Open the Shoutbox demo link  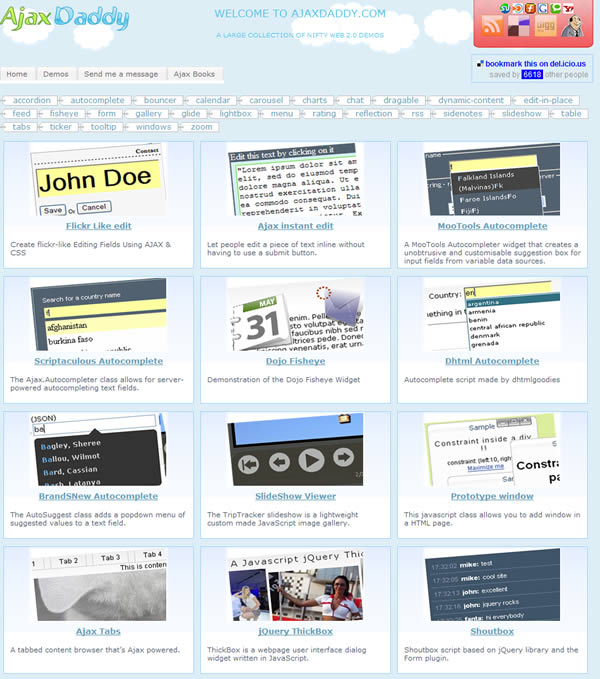coord(491,631)
